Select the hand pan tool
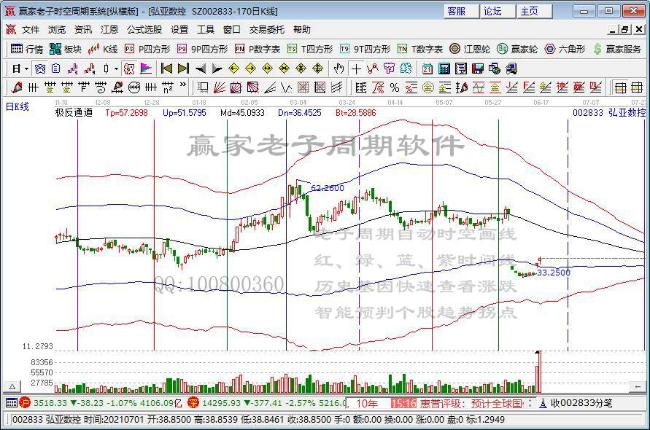The width and height of the screenshot is (650, 430). (x=339, y=68)
